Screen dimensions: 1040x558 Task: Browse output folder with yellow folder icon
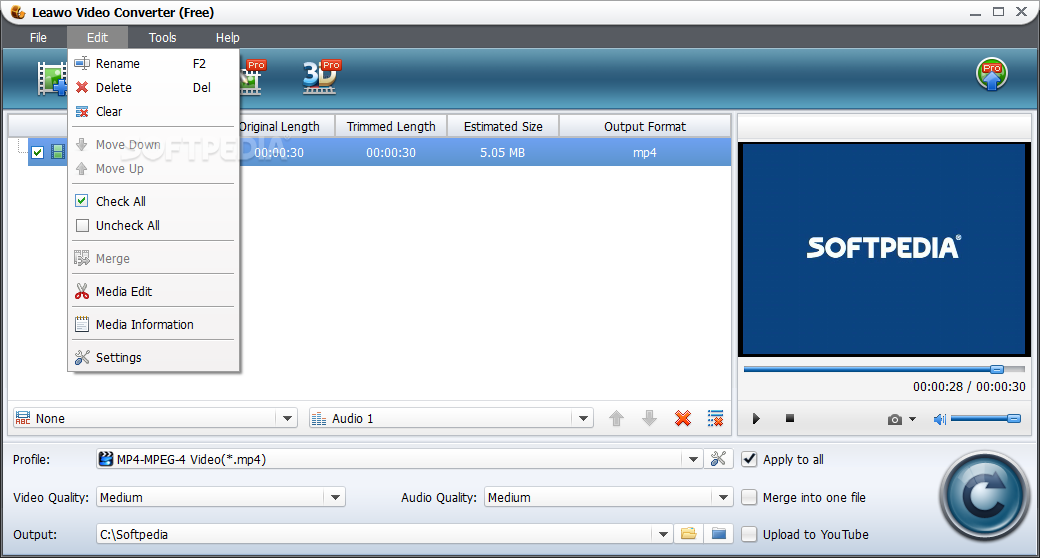click(x=689, y=533)
